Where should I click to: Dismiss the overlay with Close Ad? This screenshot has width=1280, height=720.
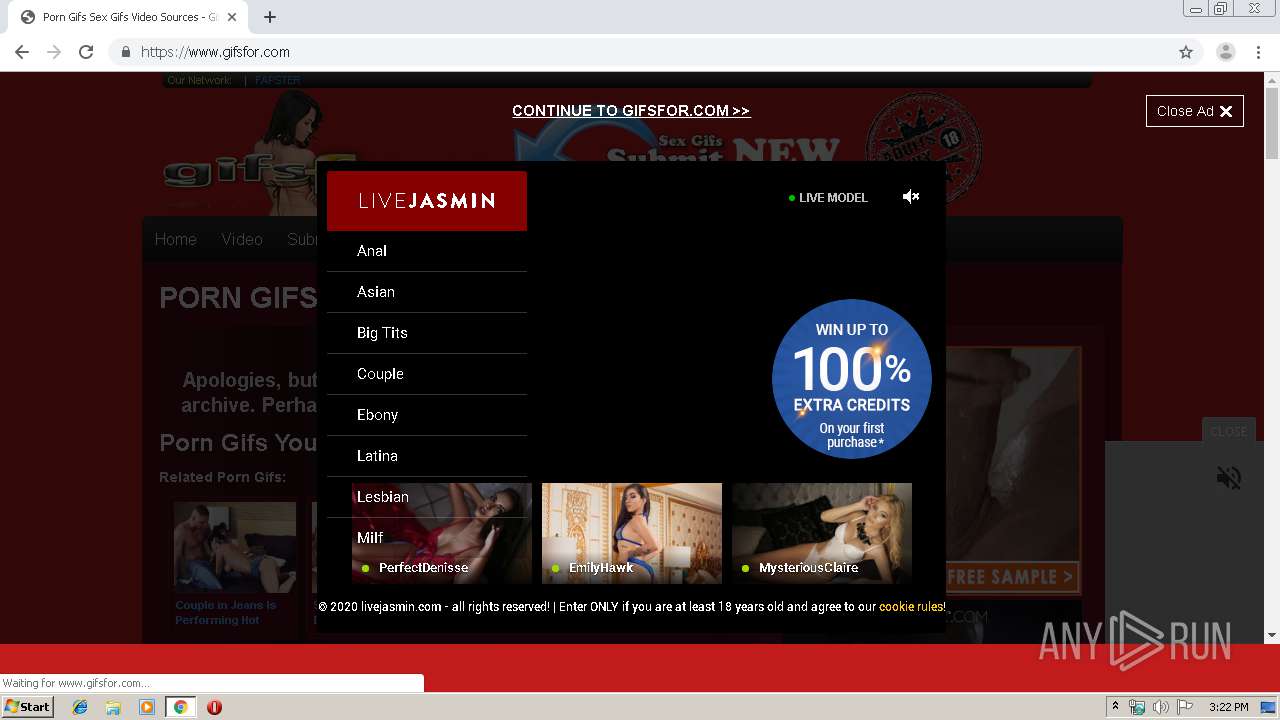1195,111
